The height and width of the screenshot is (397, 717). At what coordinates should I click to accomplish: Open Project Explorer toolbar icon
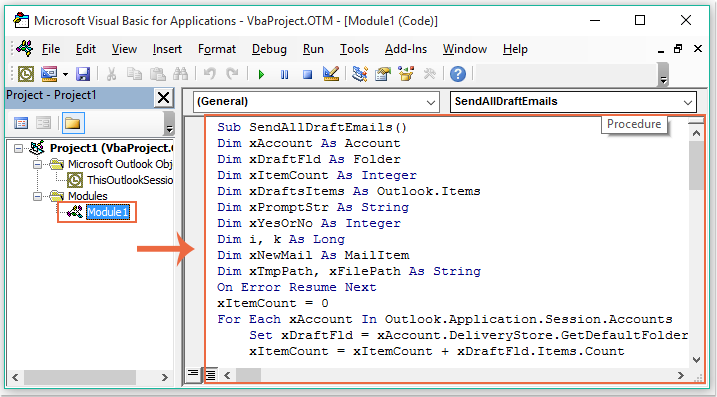pyautogui.click(x=360, y=74)
